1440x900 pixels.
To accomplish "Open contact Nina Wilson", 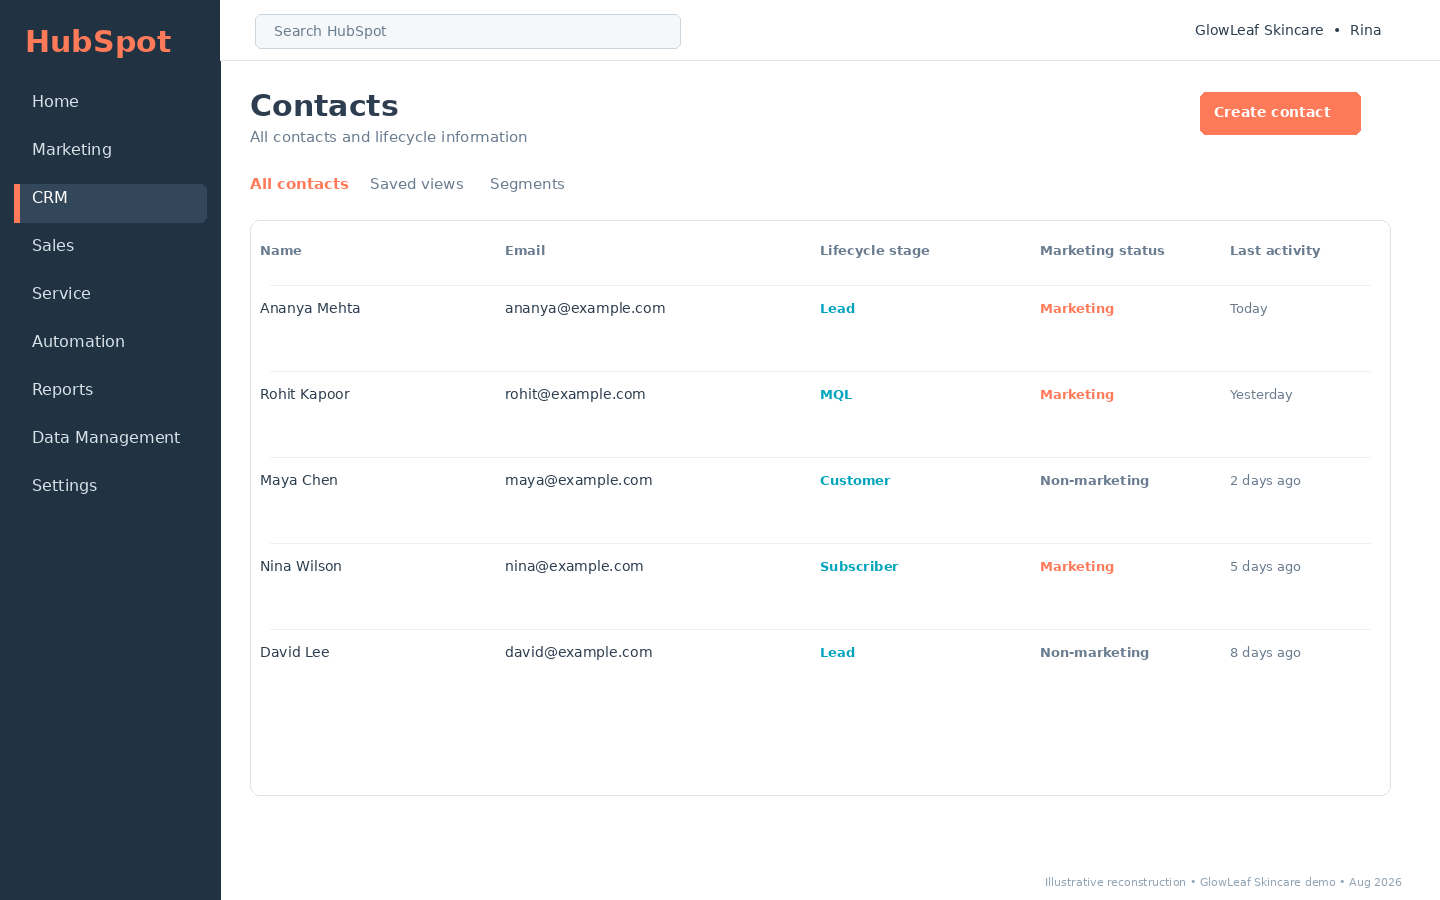I will coord(301,567).
